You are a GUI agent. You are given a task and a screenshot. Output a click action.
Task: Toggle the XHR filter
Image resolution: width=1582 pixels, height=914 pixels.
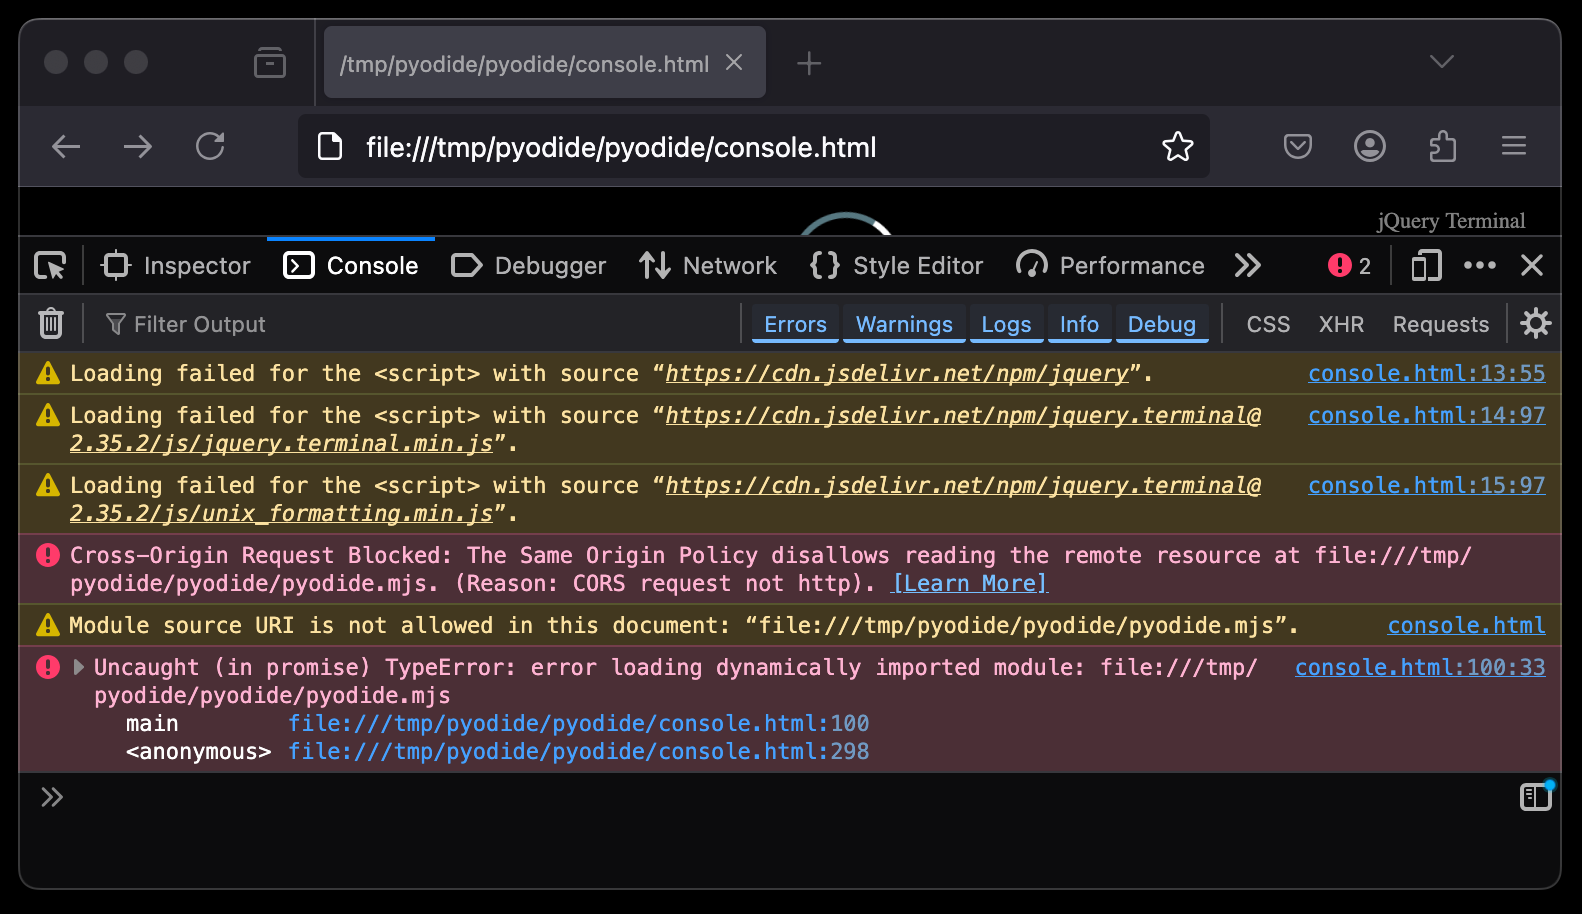[1341, 324]
